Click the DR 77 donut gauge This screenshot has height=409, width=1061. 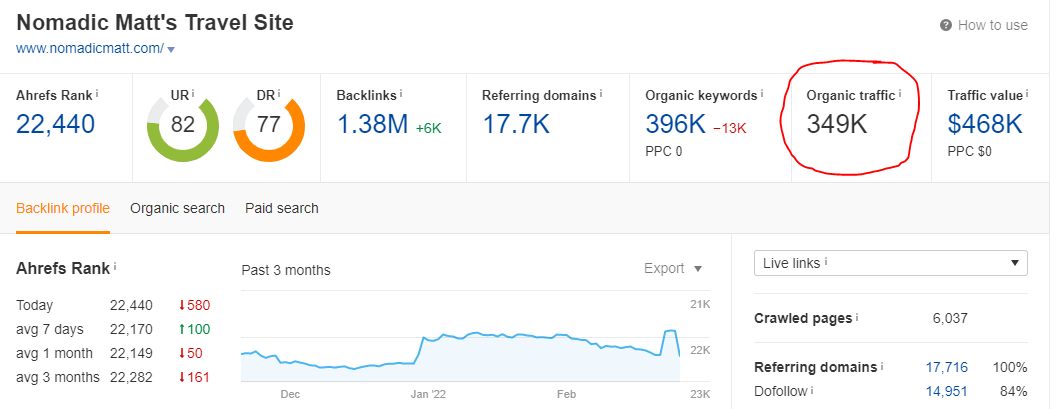[269, 126]
